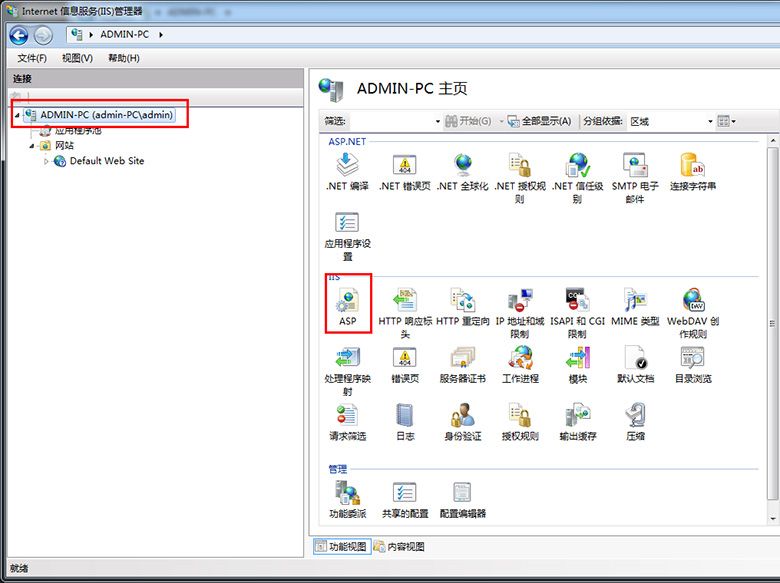Open the 视图(V) menu

tap(77, 58)
